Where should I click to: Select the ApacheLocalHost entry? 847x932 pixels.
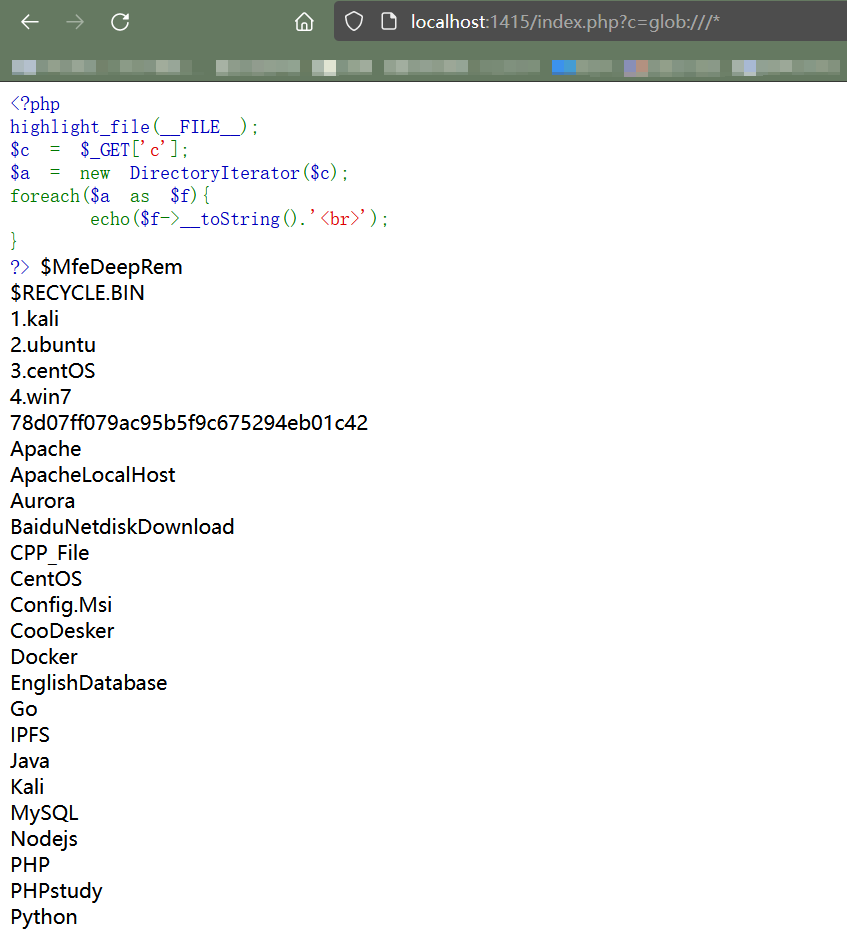tap(92, 474)
